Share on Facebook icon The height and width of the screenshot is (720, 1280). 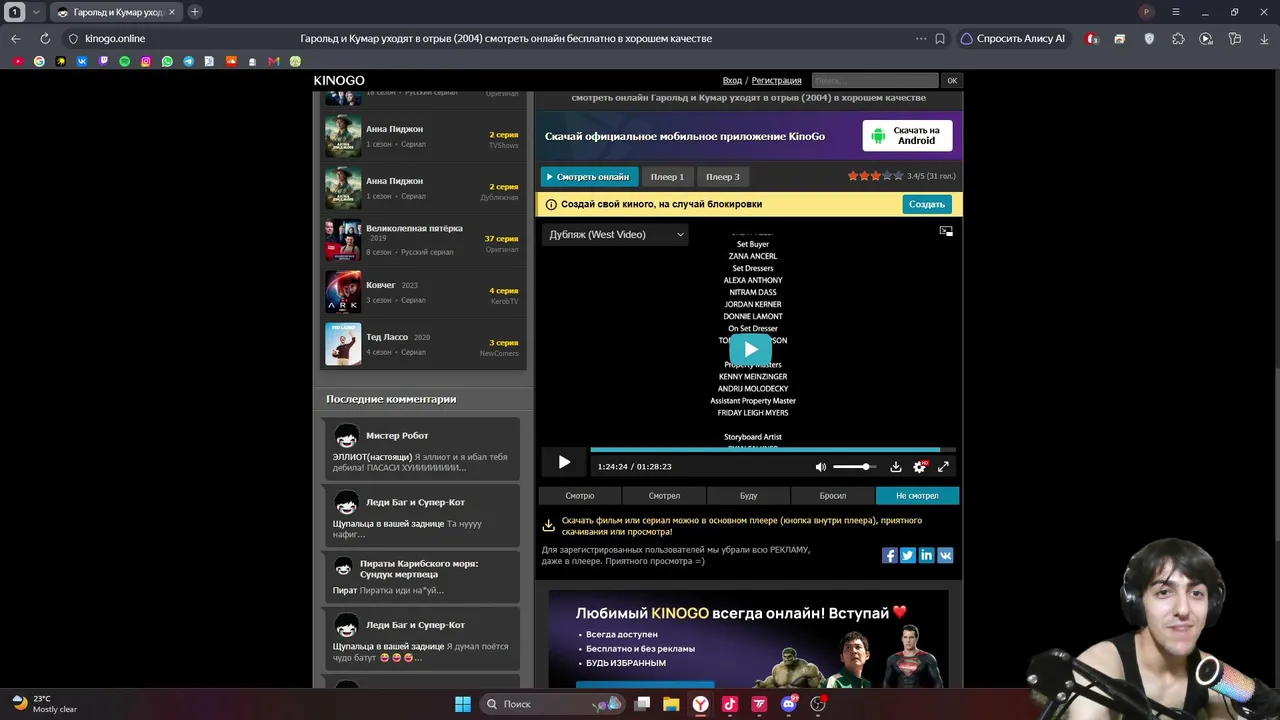click(x=889, y=555)
